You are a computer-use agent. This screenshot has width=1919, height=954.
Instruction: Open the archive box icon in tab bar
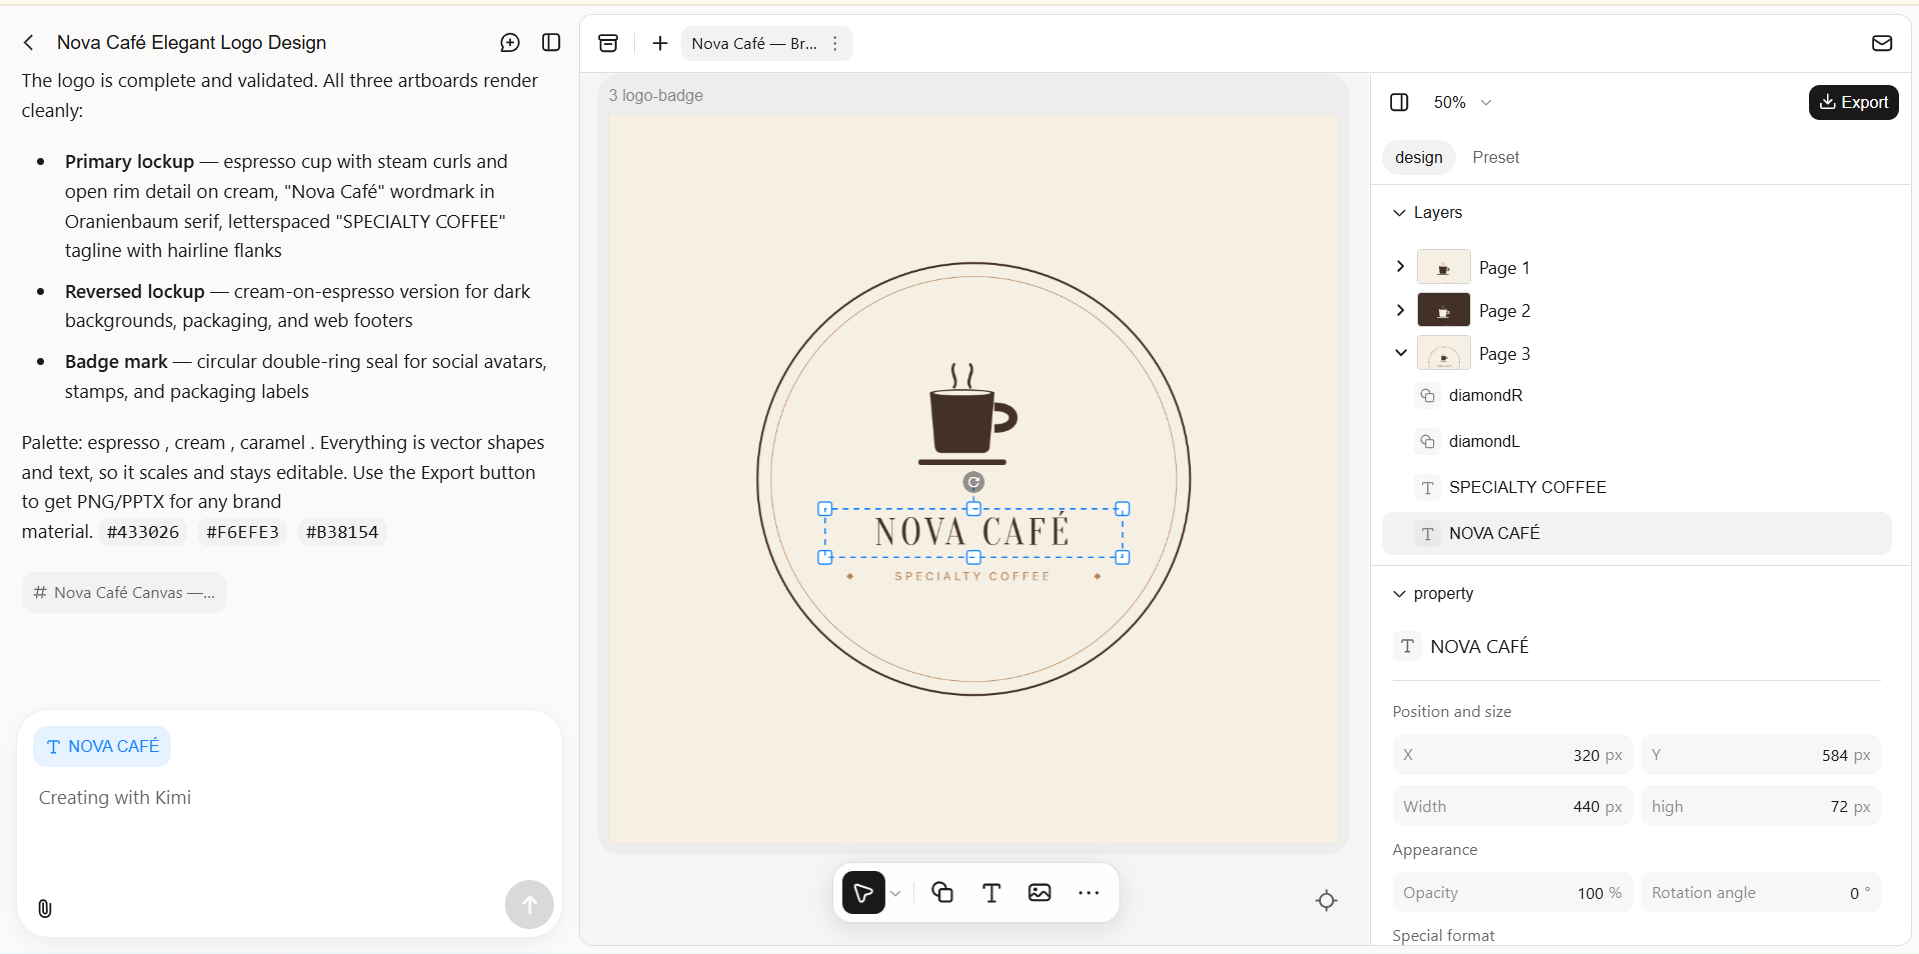pos(608,43)
